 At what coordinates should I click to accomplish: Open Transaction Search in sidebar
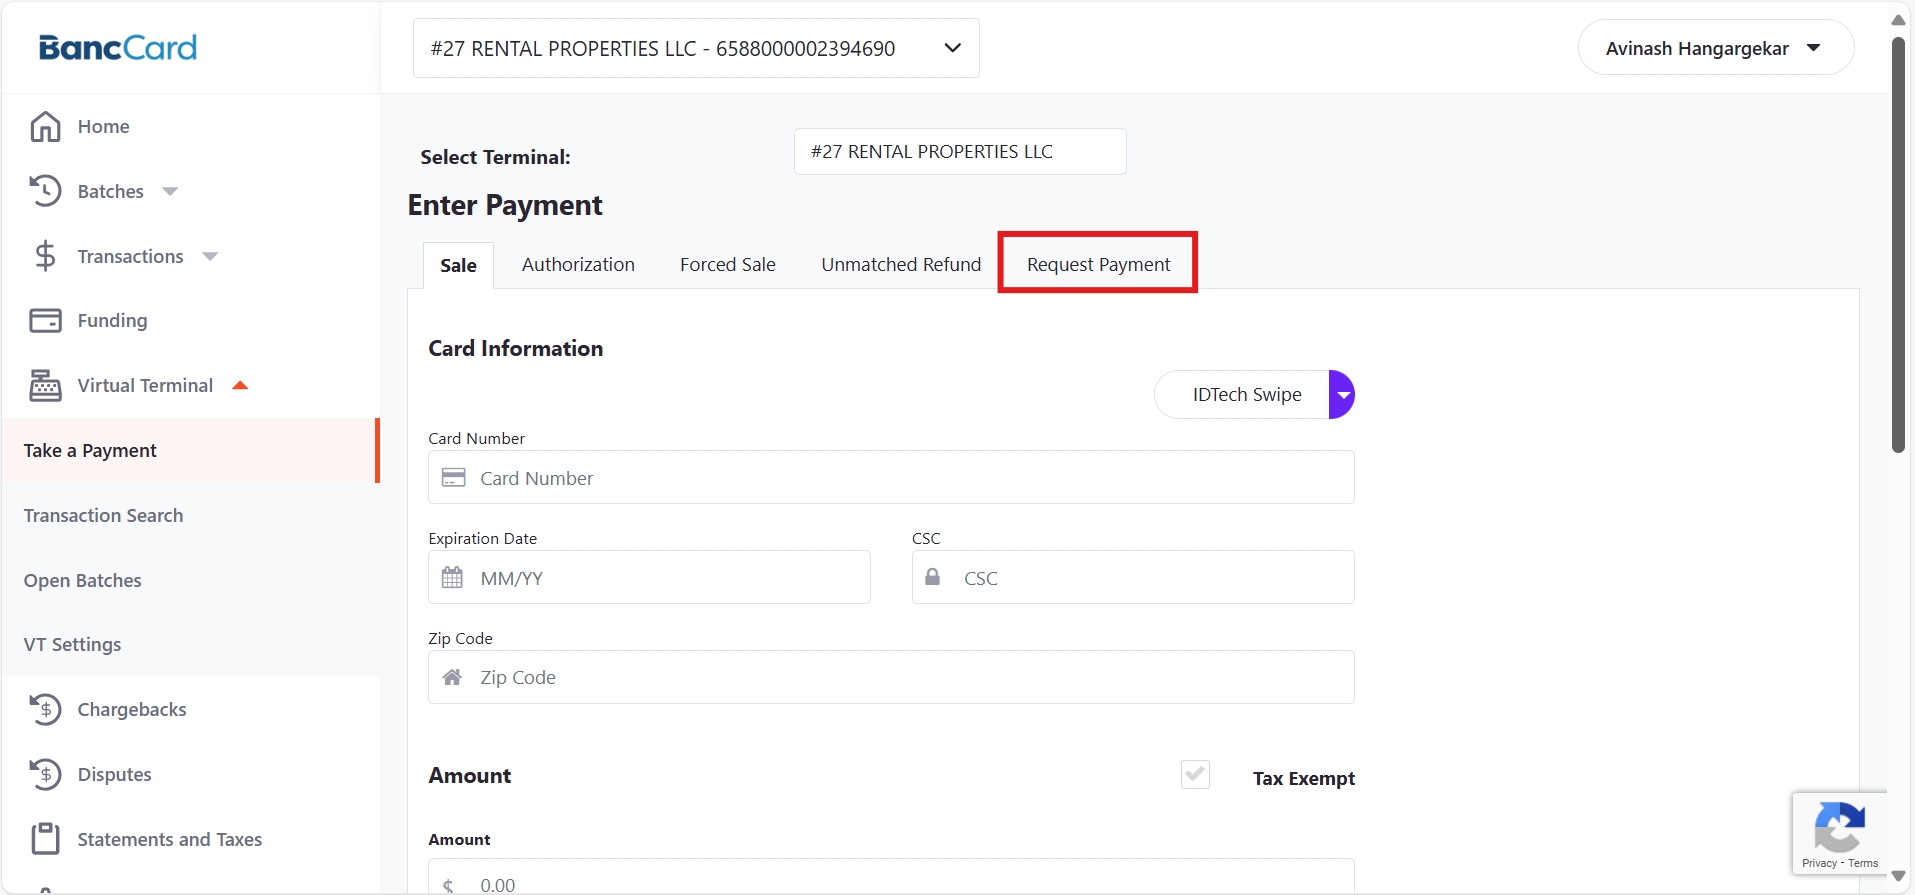click(104, 516)
